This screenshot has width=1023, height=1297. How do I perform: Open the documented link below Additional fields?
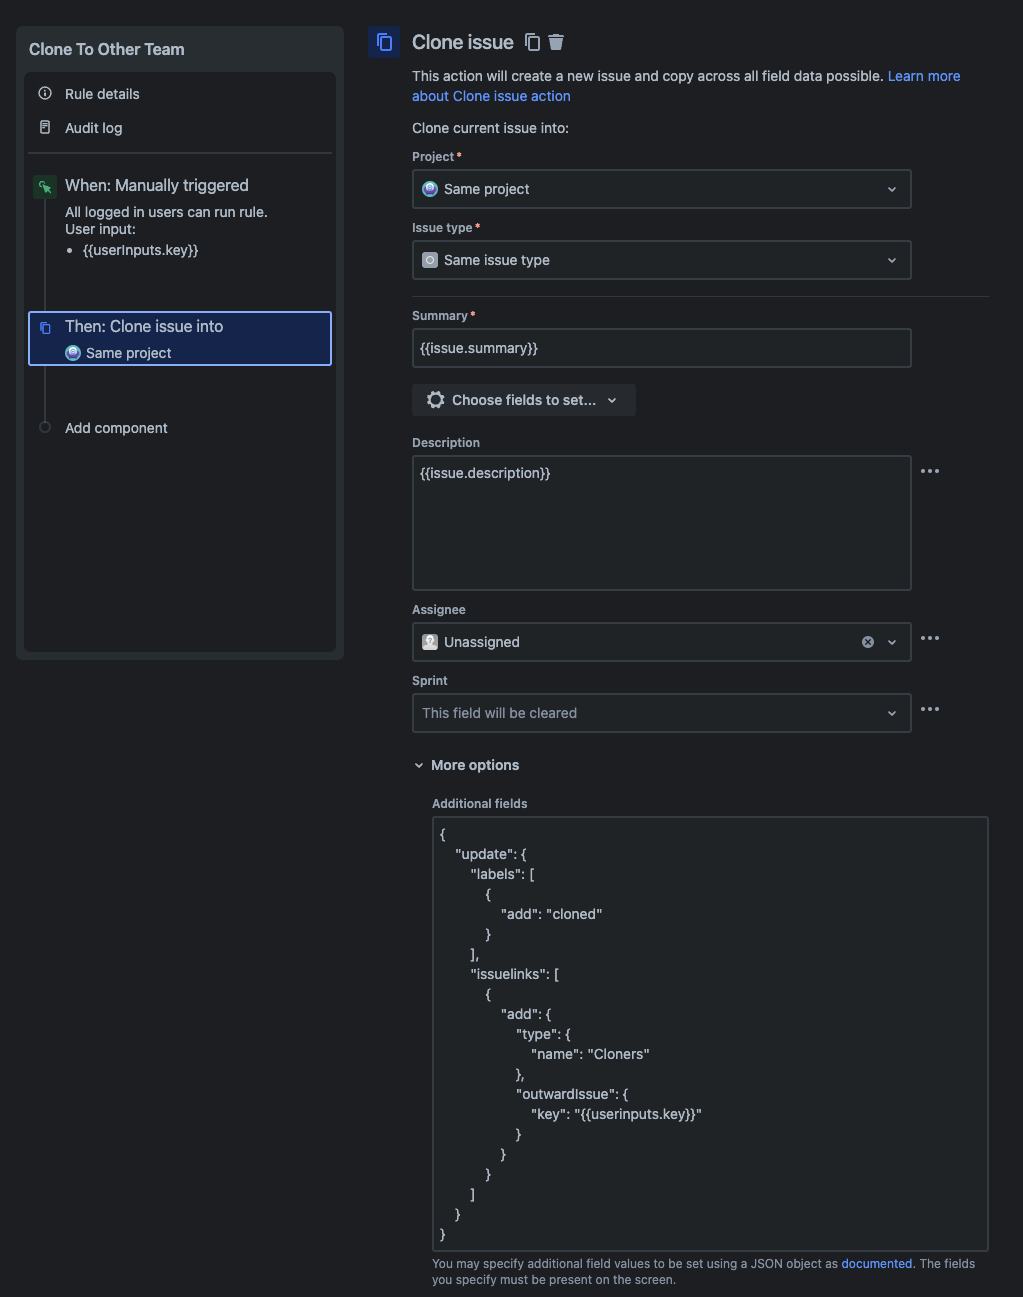(877, 1264)
